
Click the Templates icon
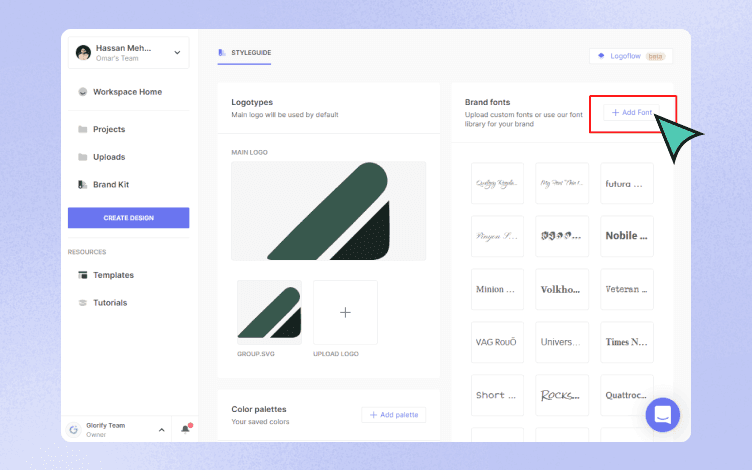pos(82,275)
